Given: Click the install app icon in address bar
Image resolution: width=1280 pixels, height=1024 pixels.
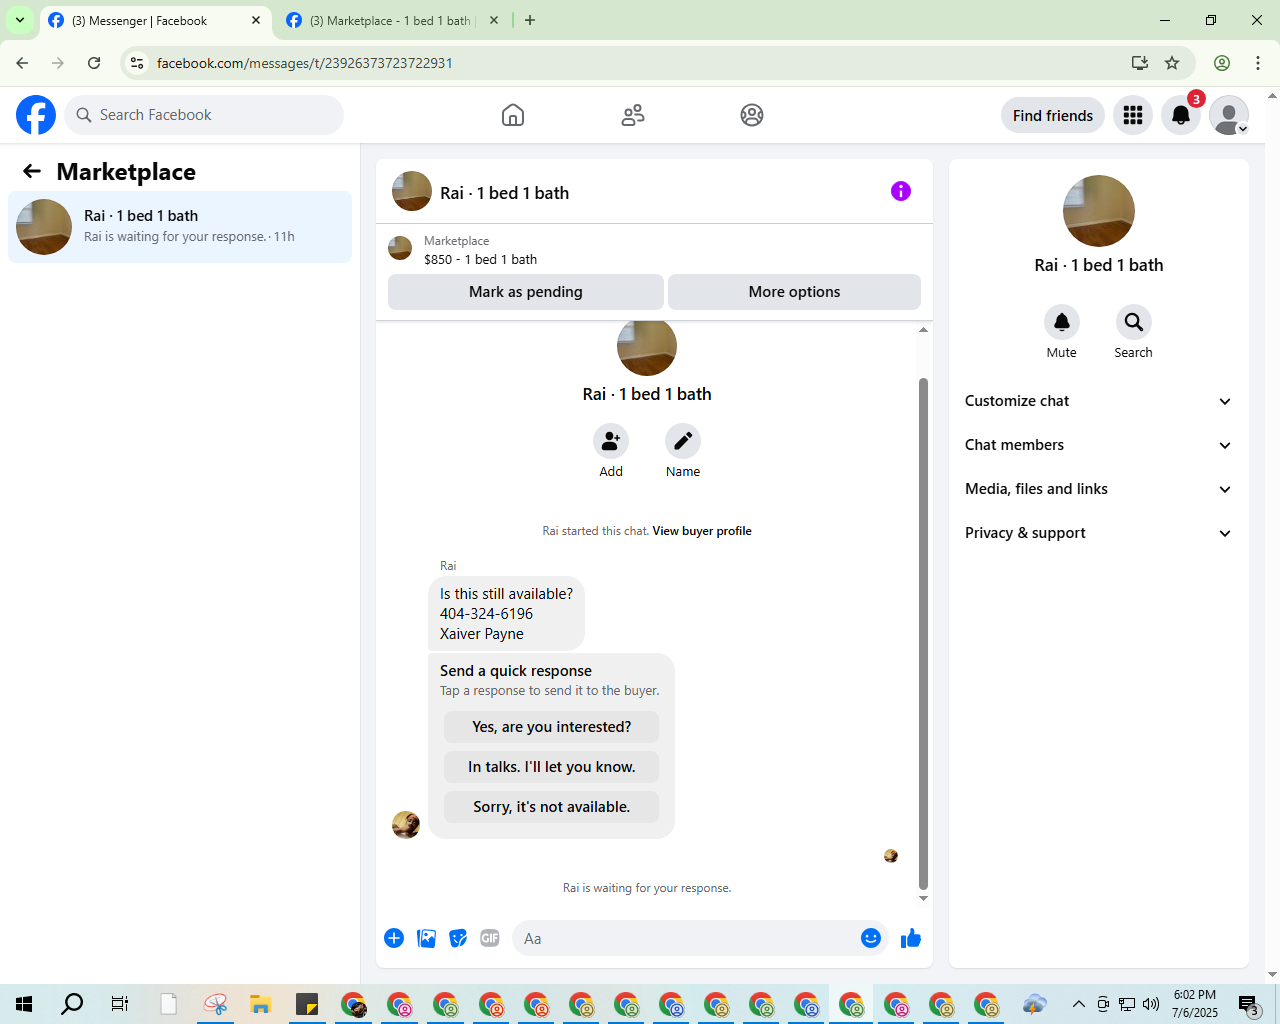Looking at the screenshot, I should coord(1140,63).
